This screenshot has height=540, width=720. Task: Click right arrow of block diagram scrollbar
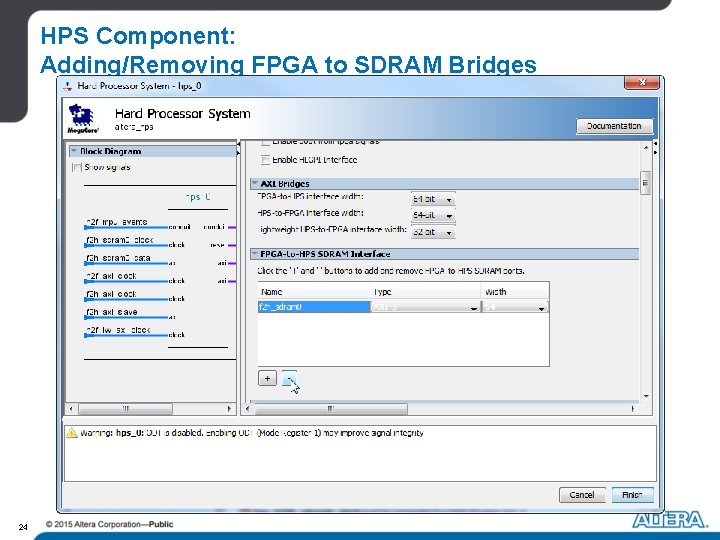[x=229, y=409]
